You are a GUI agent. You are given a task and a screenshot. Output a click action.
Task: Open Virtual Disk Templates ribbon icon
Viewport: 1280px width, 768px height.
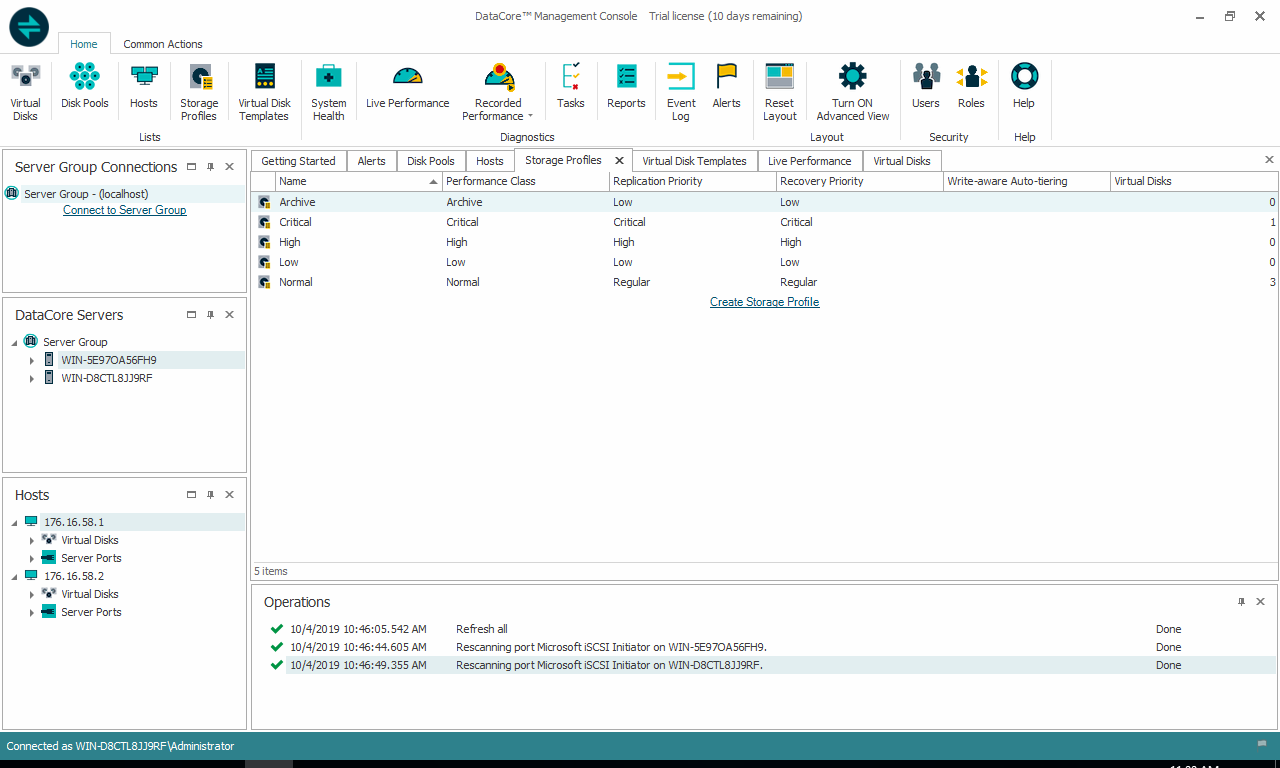click(264, 92)
